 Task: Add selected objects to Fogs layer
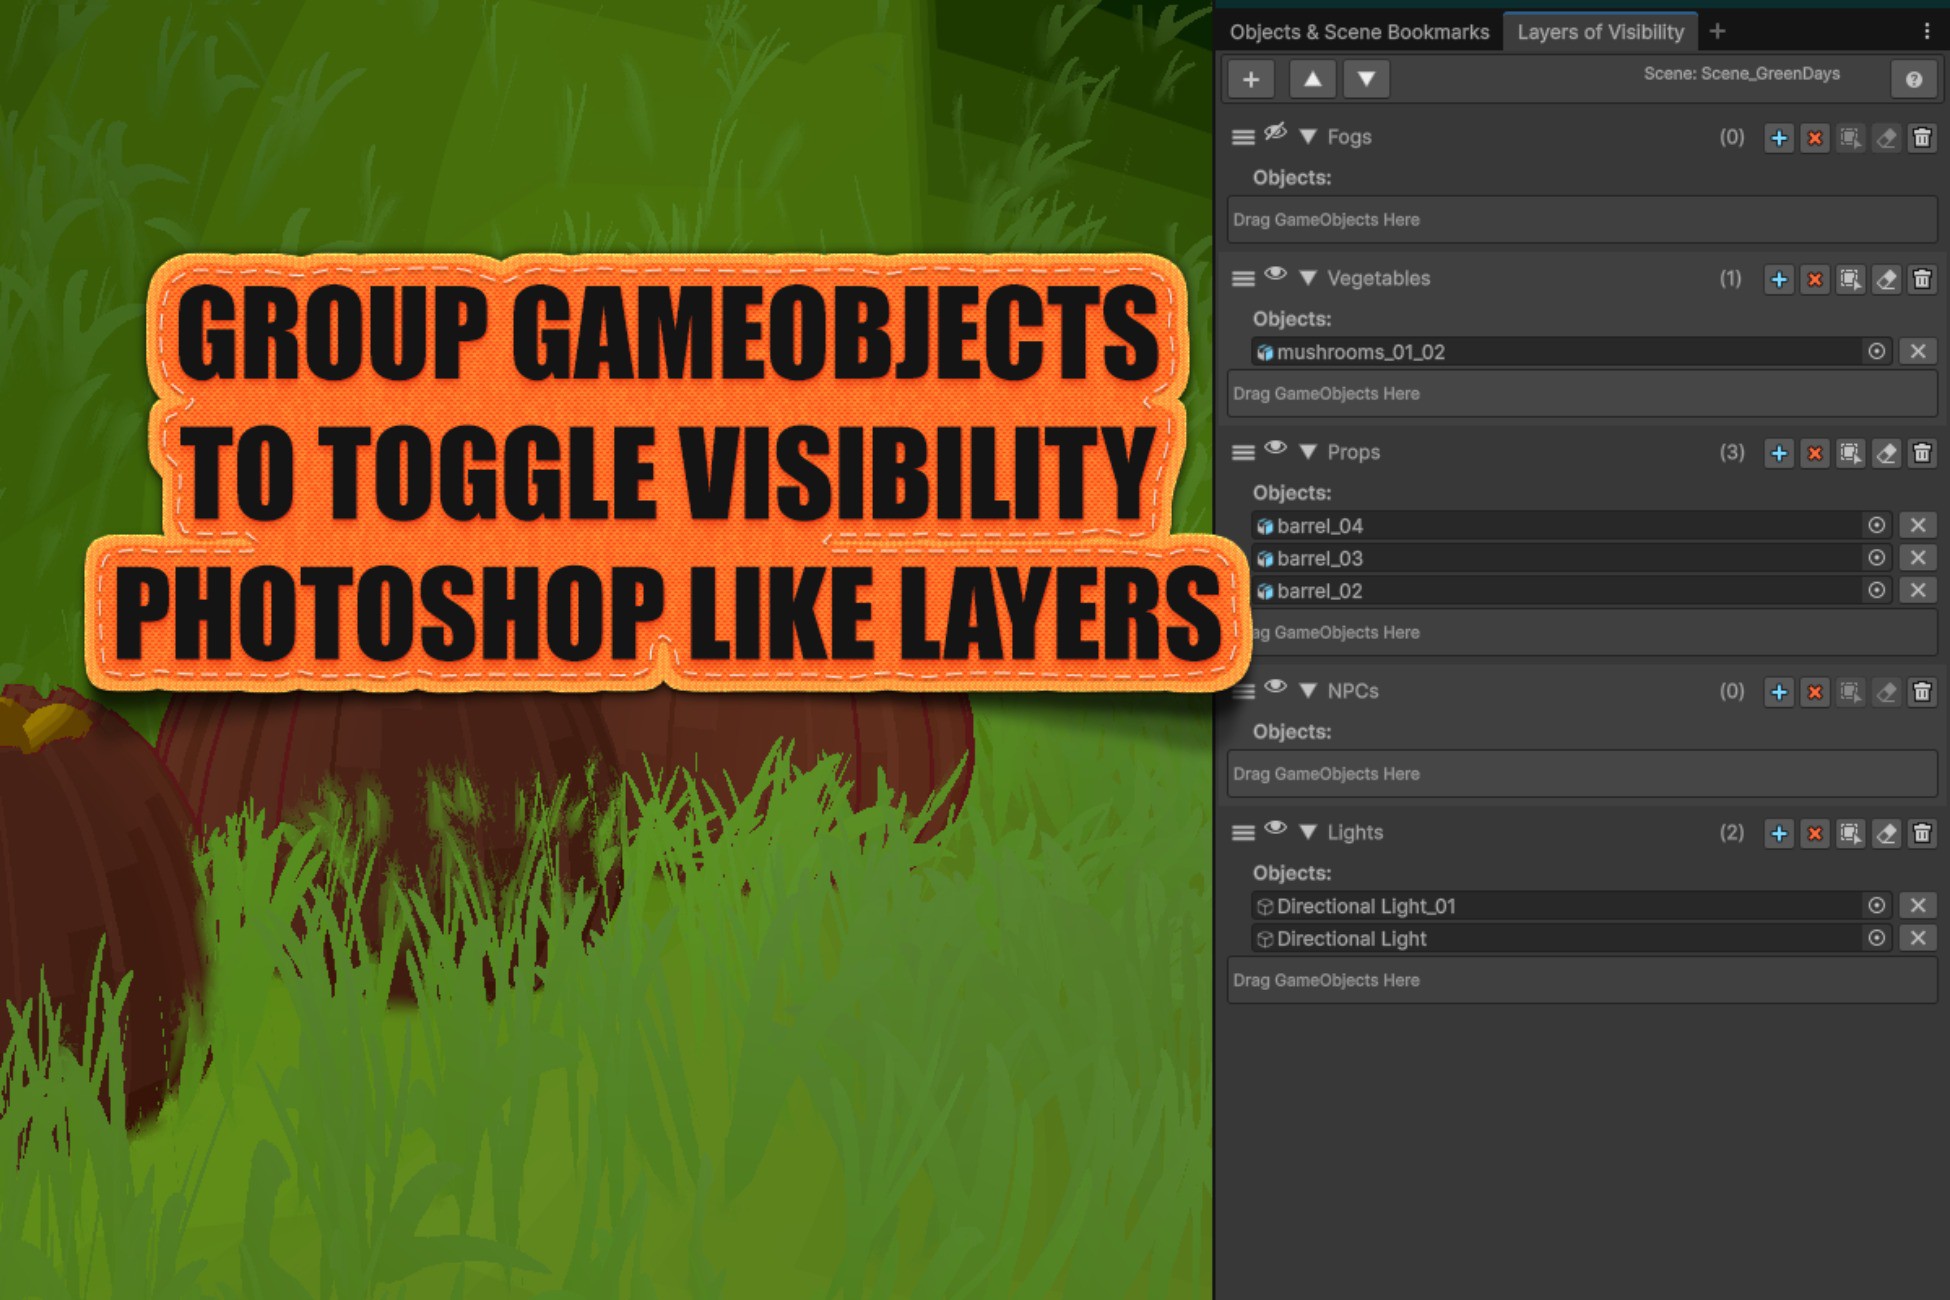[1778, 138]
